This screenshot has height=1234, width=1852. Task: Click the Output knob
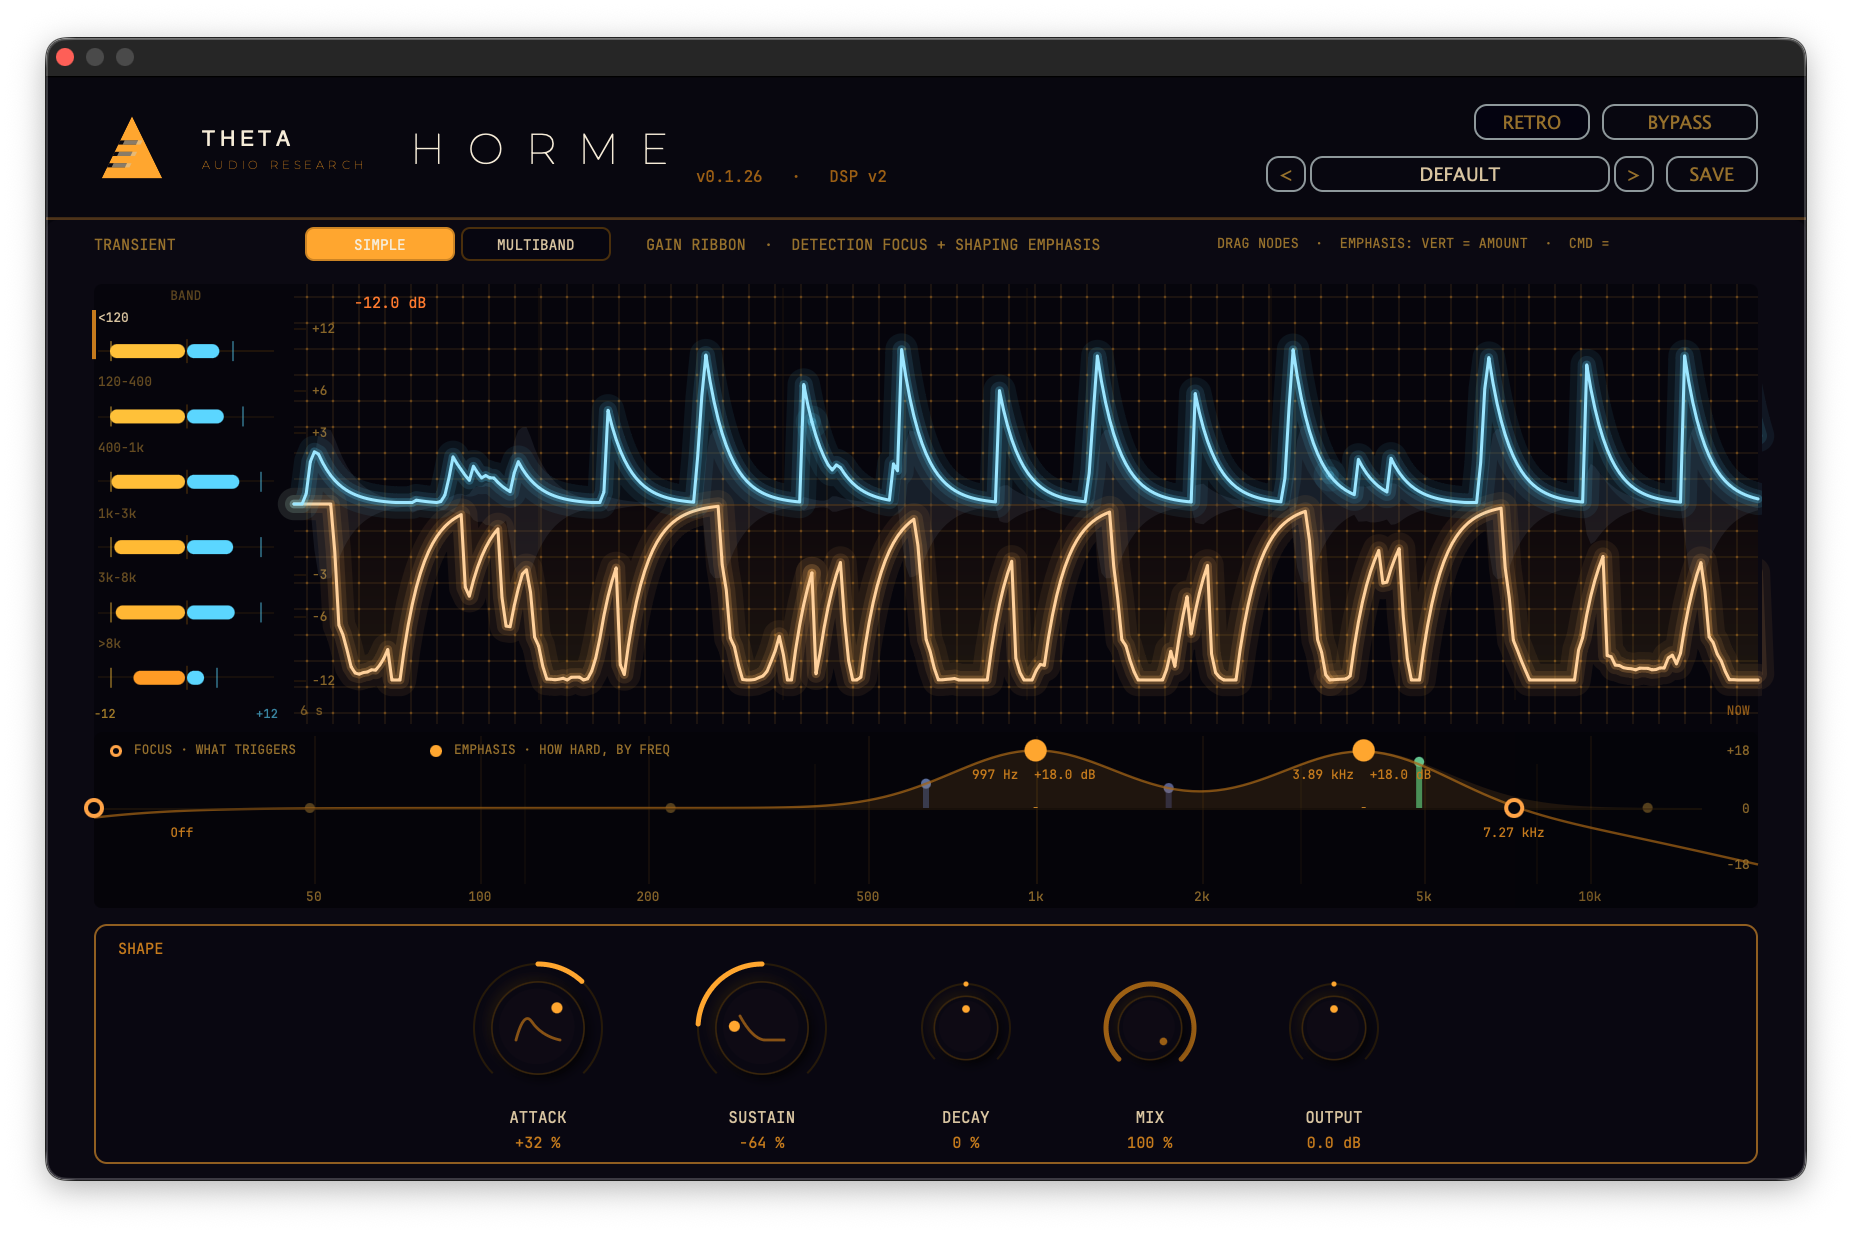pos(1334,1027)
